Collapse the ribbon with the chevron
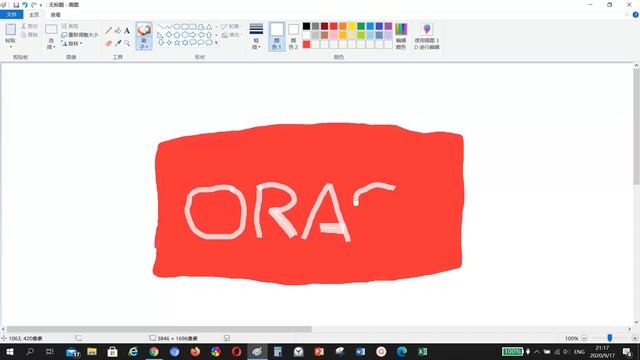Screen dimensions: 640x360 [x=627, y=15]
